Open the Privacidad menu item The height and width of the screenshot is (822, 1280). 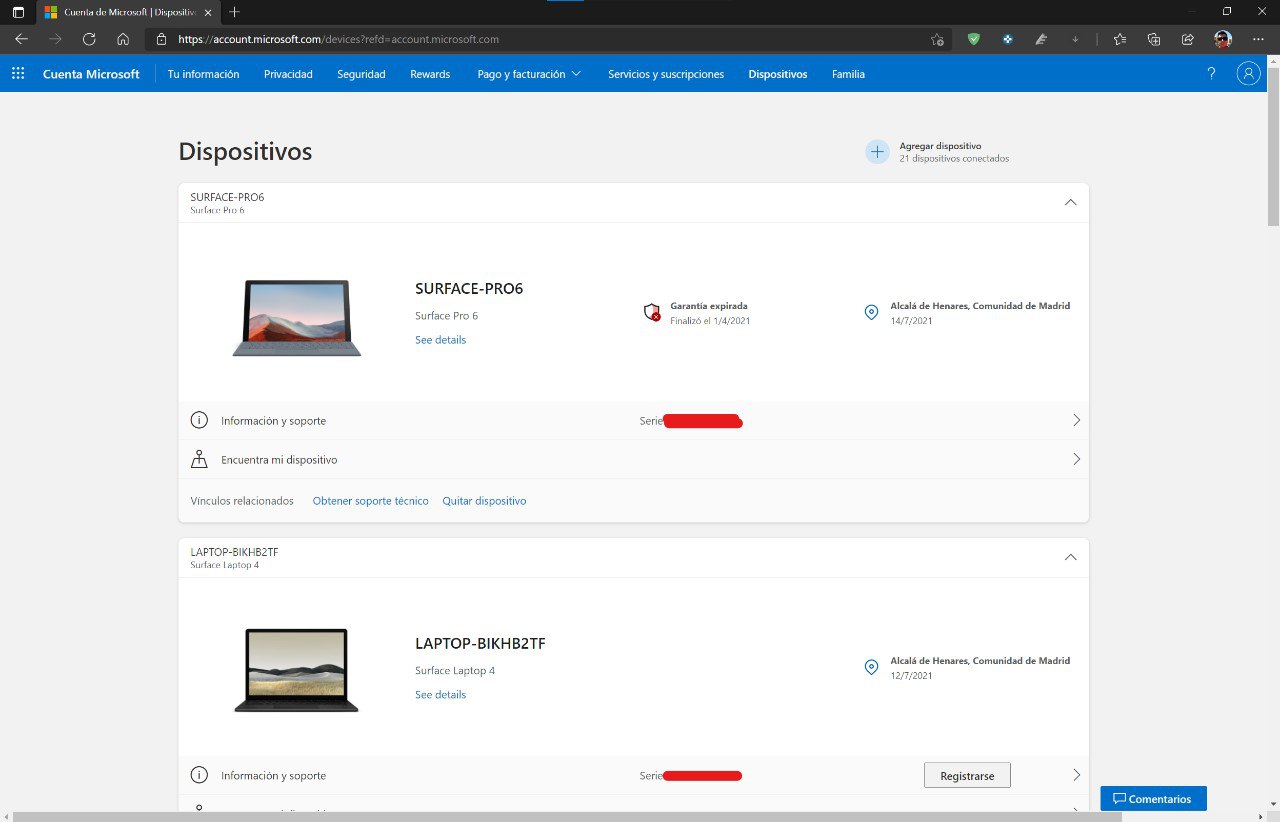288,74
